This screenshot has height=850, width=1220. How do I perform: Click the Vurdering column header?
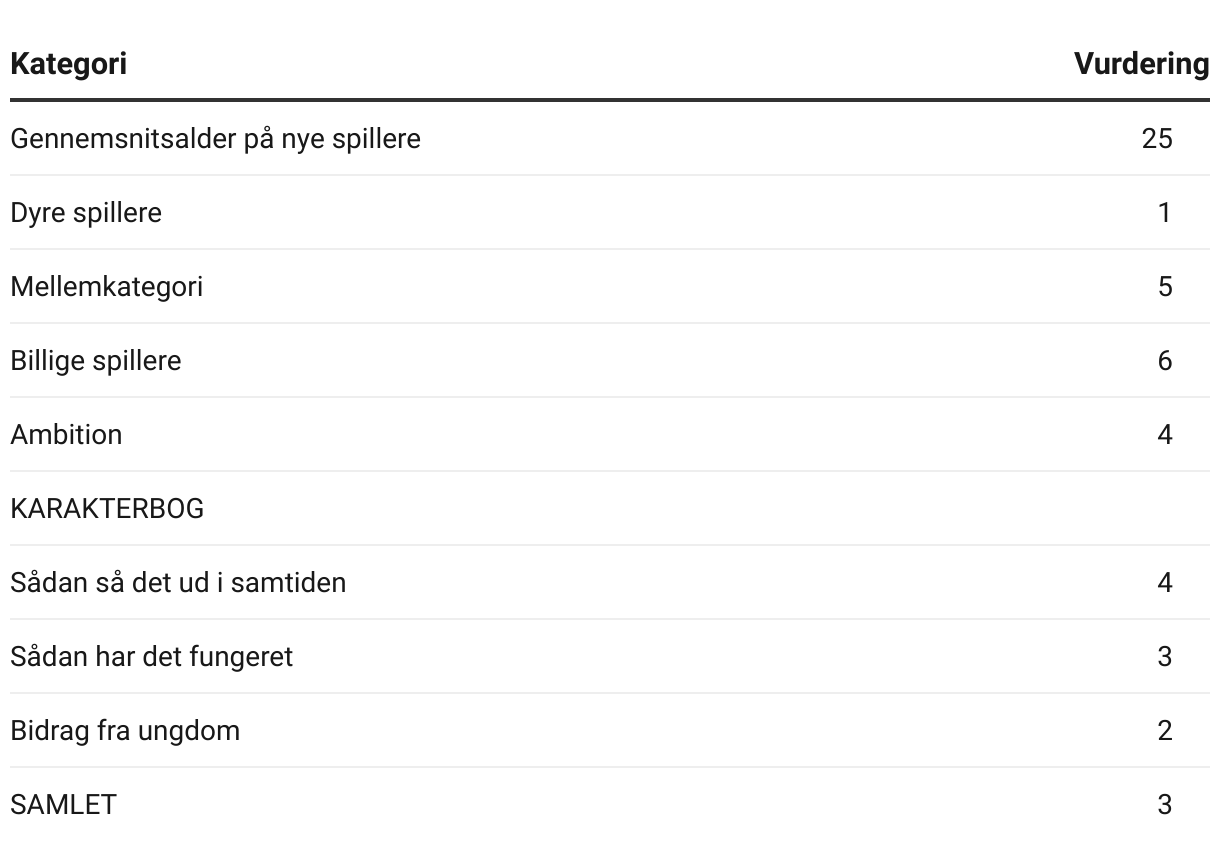click(x=1141, y=64)
